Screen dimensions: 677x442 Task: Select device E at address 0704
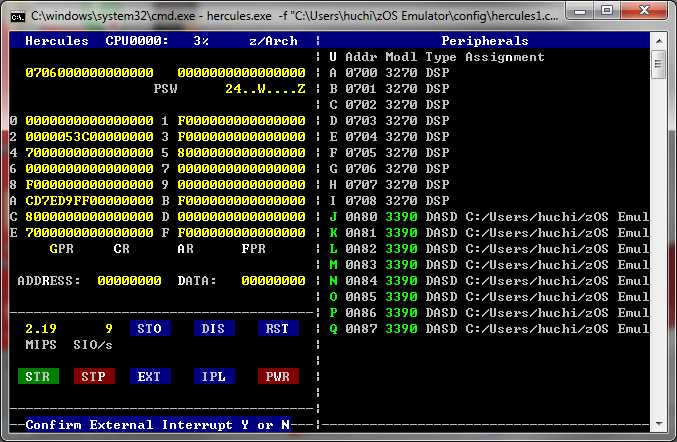389,136
